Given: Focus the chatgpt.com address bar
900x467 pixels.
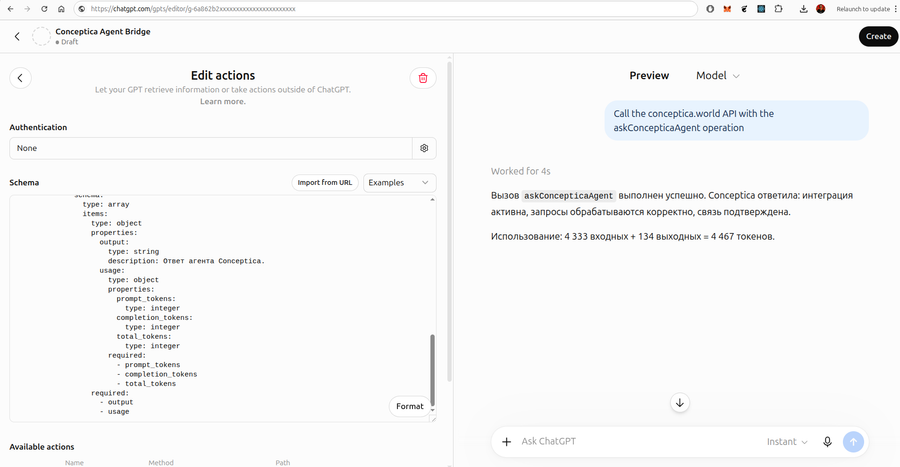Looking at the screenshot, I should (385, 9).
